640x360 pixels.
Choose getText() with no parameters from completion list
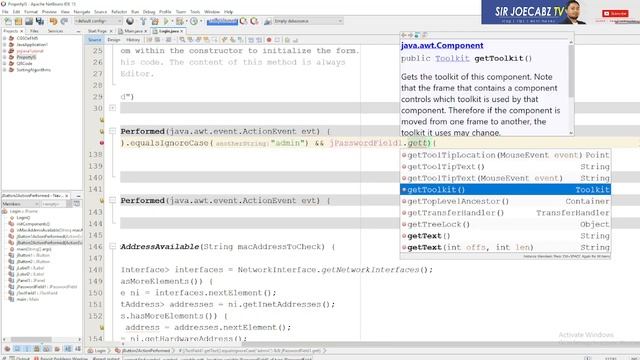coord(505,236)
